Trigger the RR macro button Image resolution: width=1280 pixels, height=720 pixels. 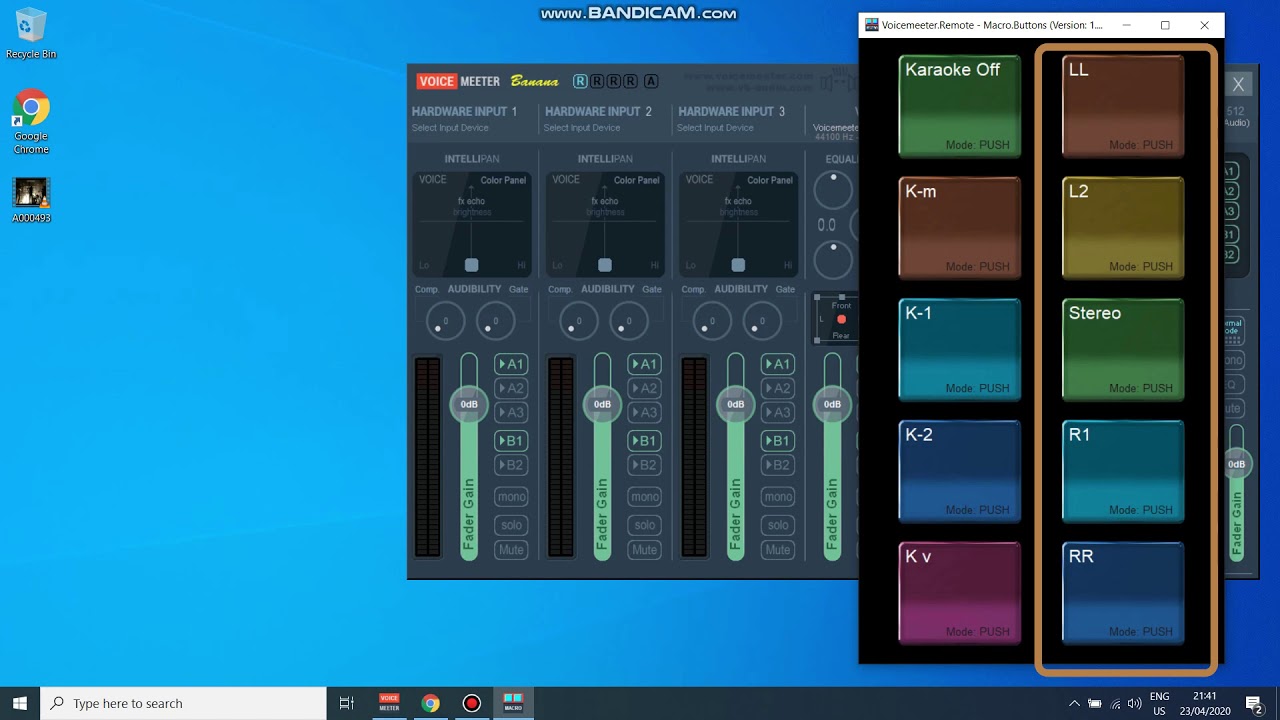pyautogui.click(x=1123, y=594)
